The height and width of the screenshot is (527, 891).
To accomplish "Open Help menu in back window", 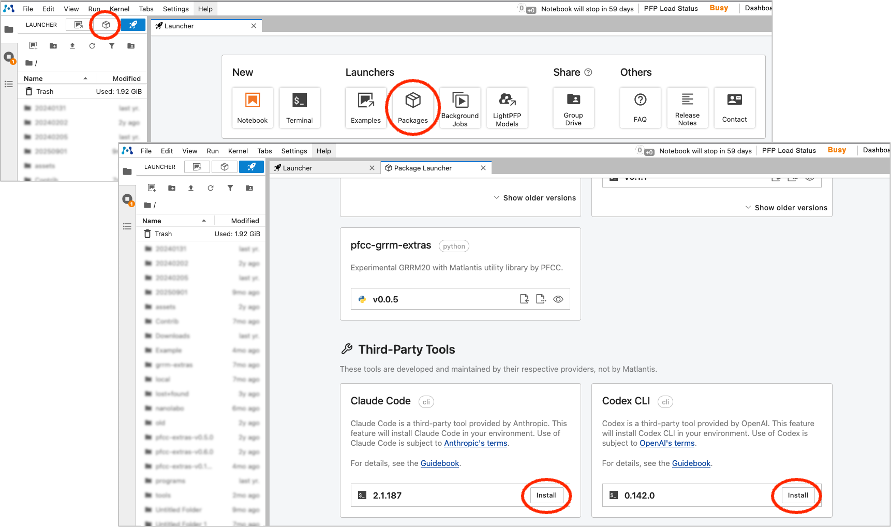I will [206, 9].
